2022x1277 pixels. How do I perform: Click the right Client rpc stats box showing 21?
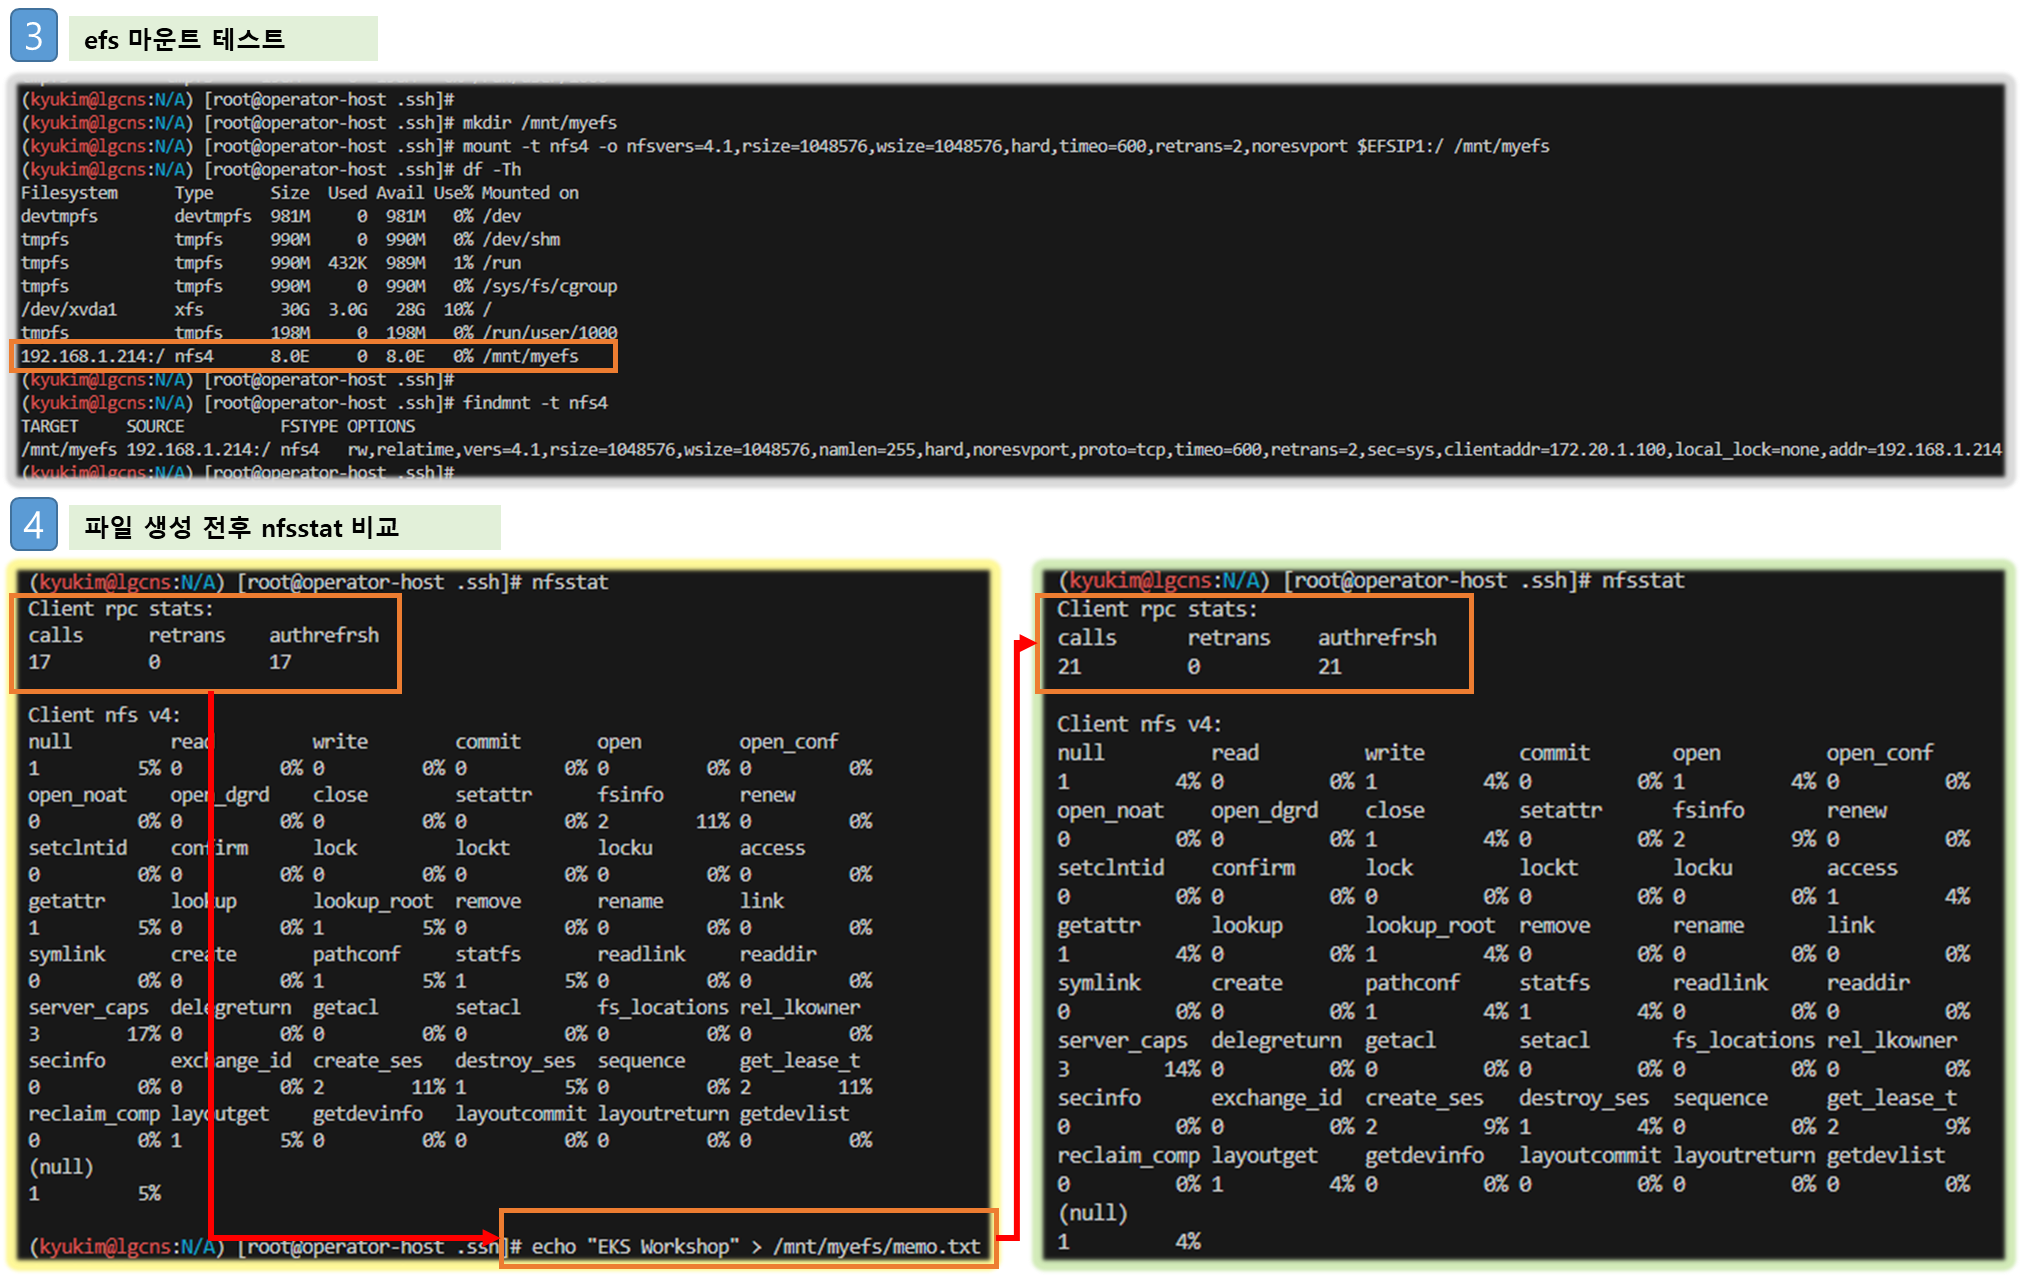1254,643
